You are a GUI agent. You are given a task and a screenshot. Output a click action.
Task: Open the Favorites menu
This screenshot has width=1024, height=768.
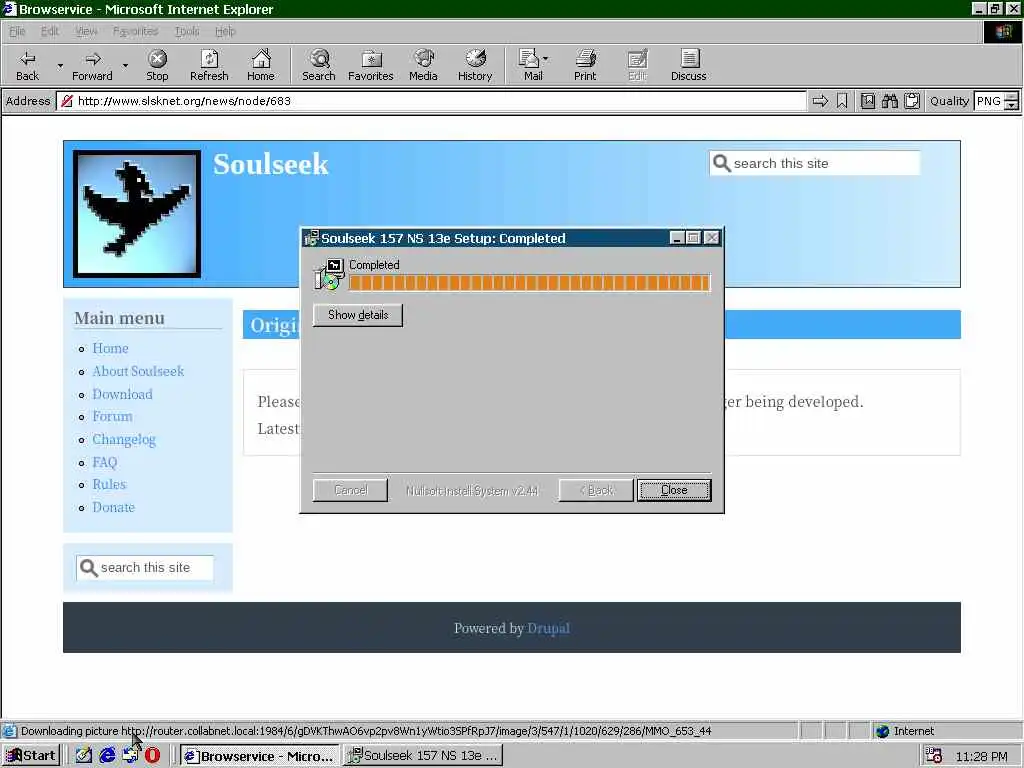click(135, 31)
